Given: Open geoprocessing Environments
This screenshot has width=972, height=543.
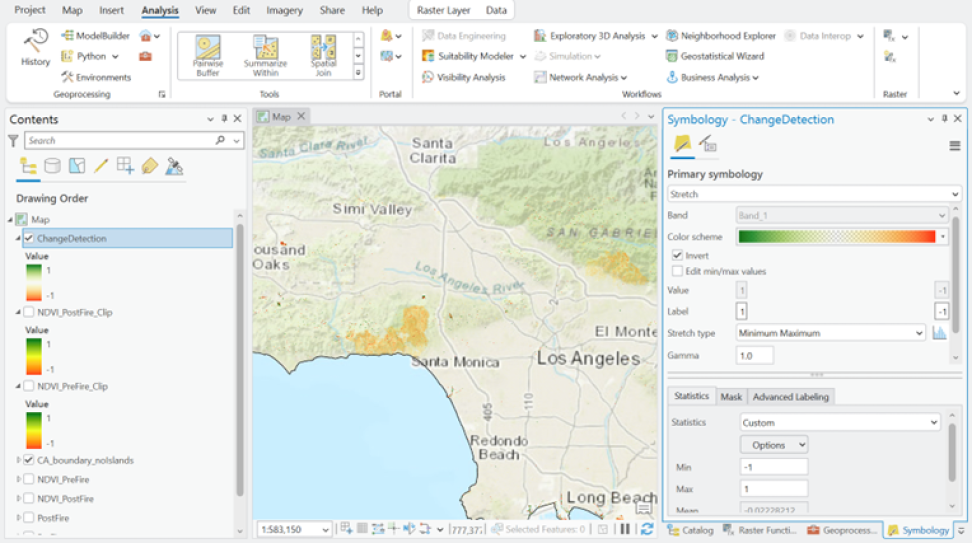Looking at the screenshot, I should 96,77.
